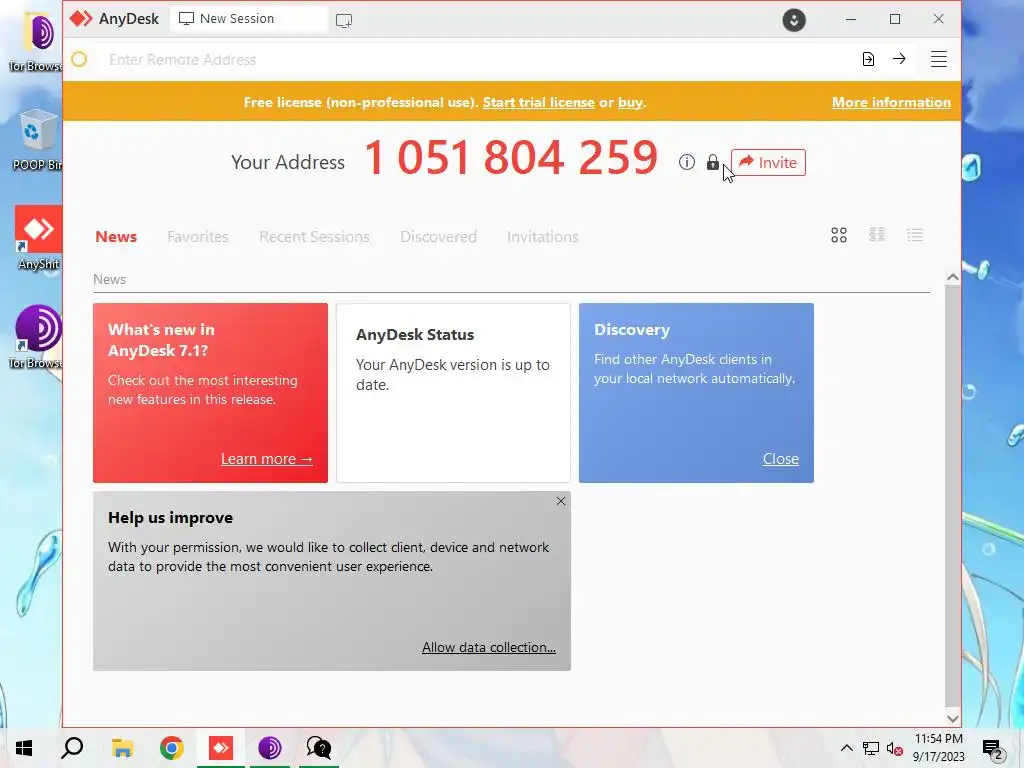Click the AnyDesk Status card

tap(453, 393)
